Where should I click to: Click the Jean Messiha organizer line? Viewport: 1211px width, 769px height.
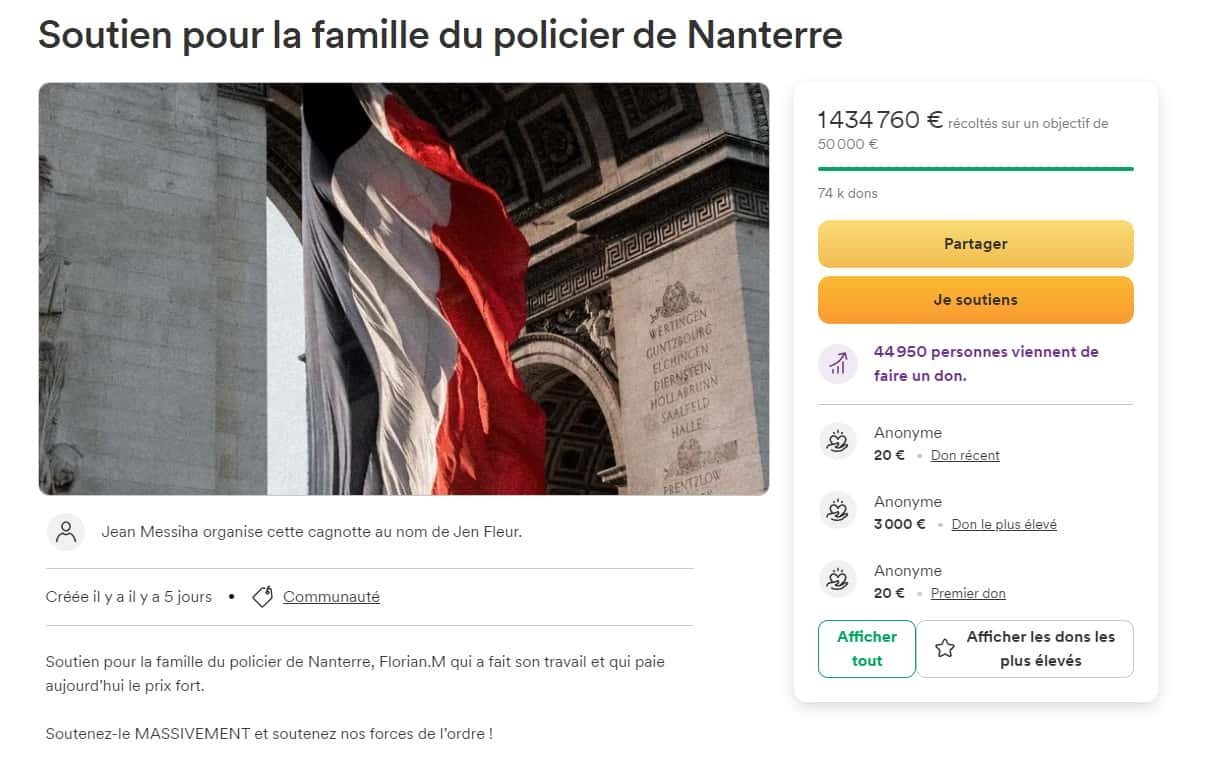[311, 532]
